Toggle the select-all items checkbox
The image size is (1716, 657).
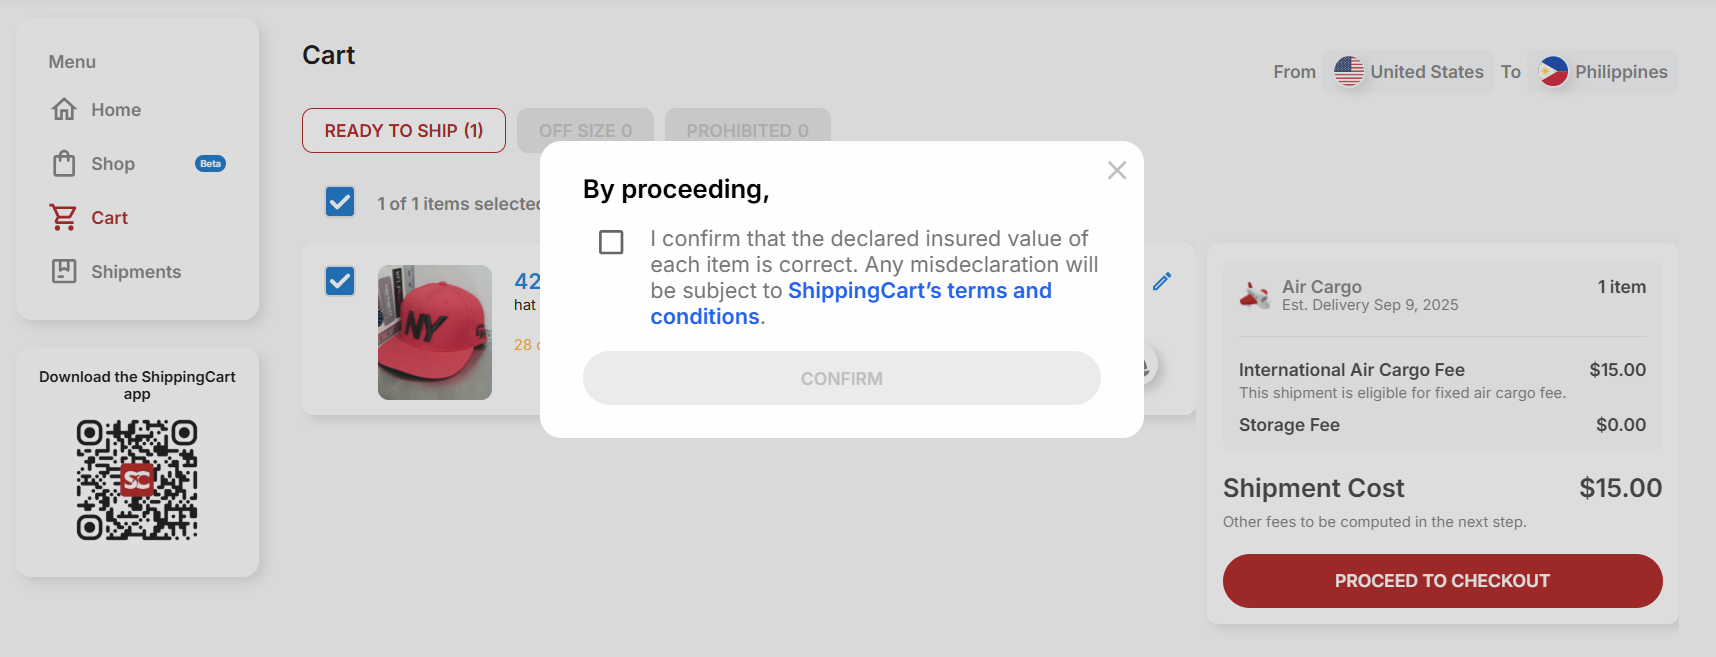pyautogui.click(x=340, y=202)
